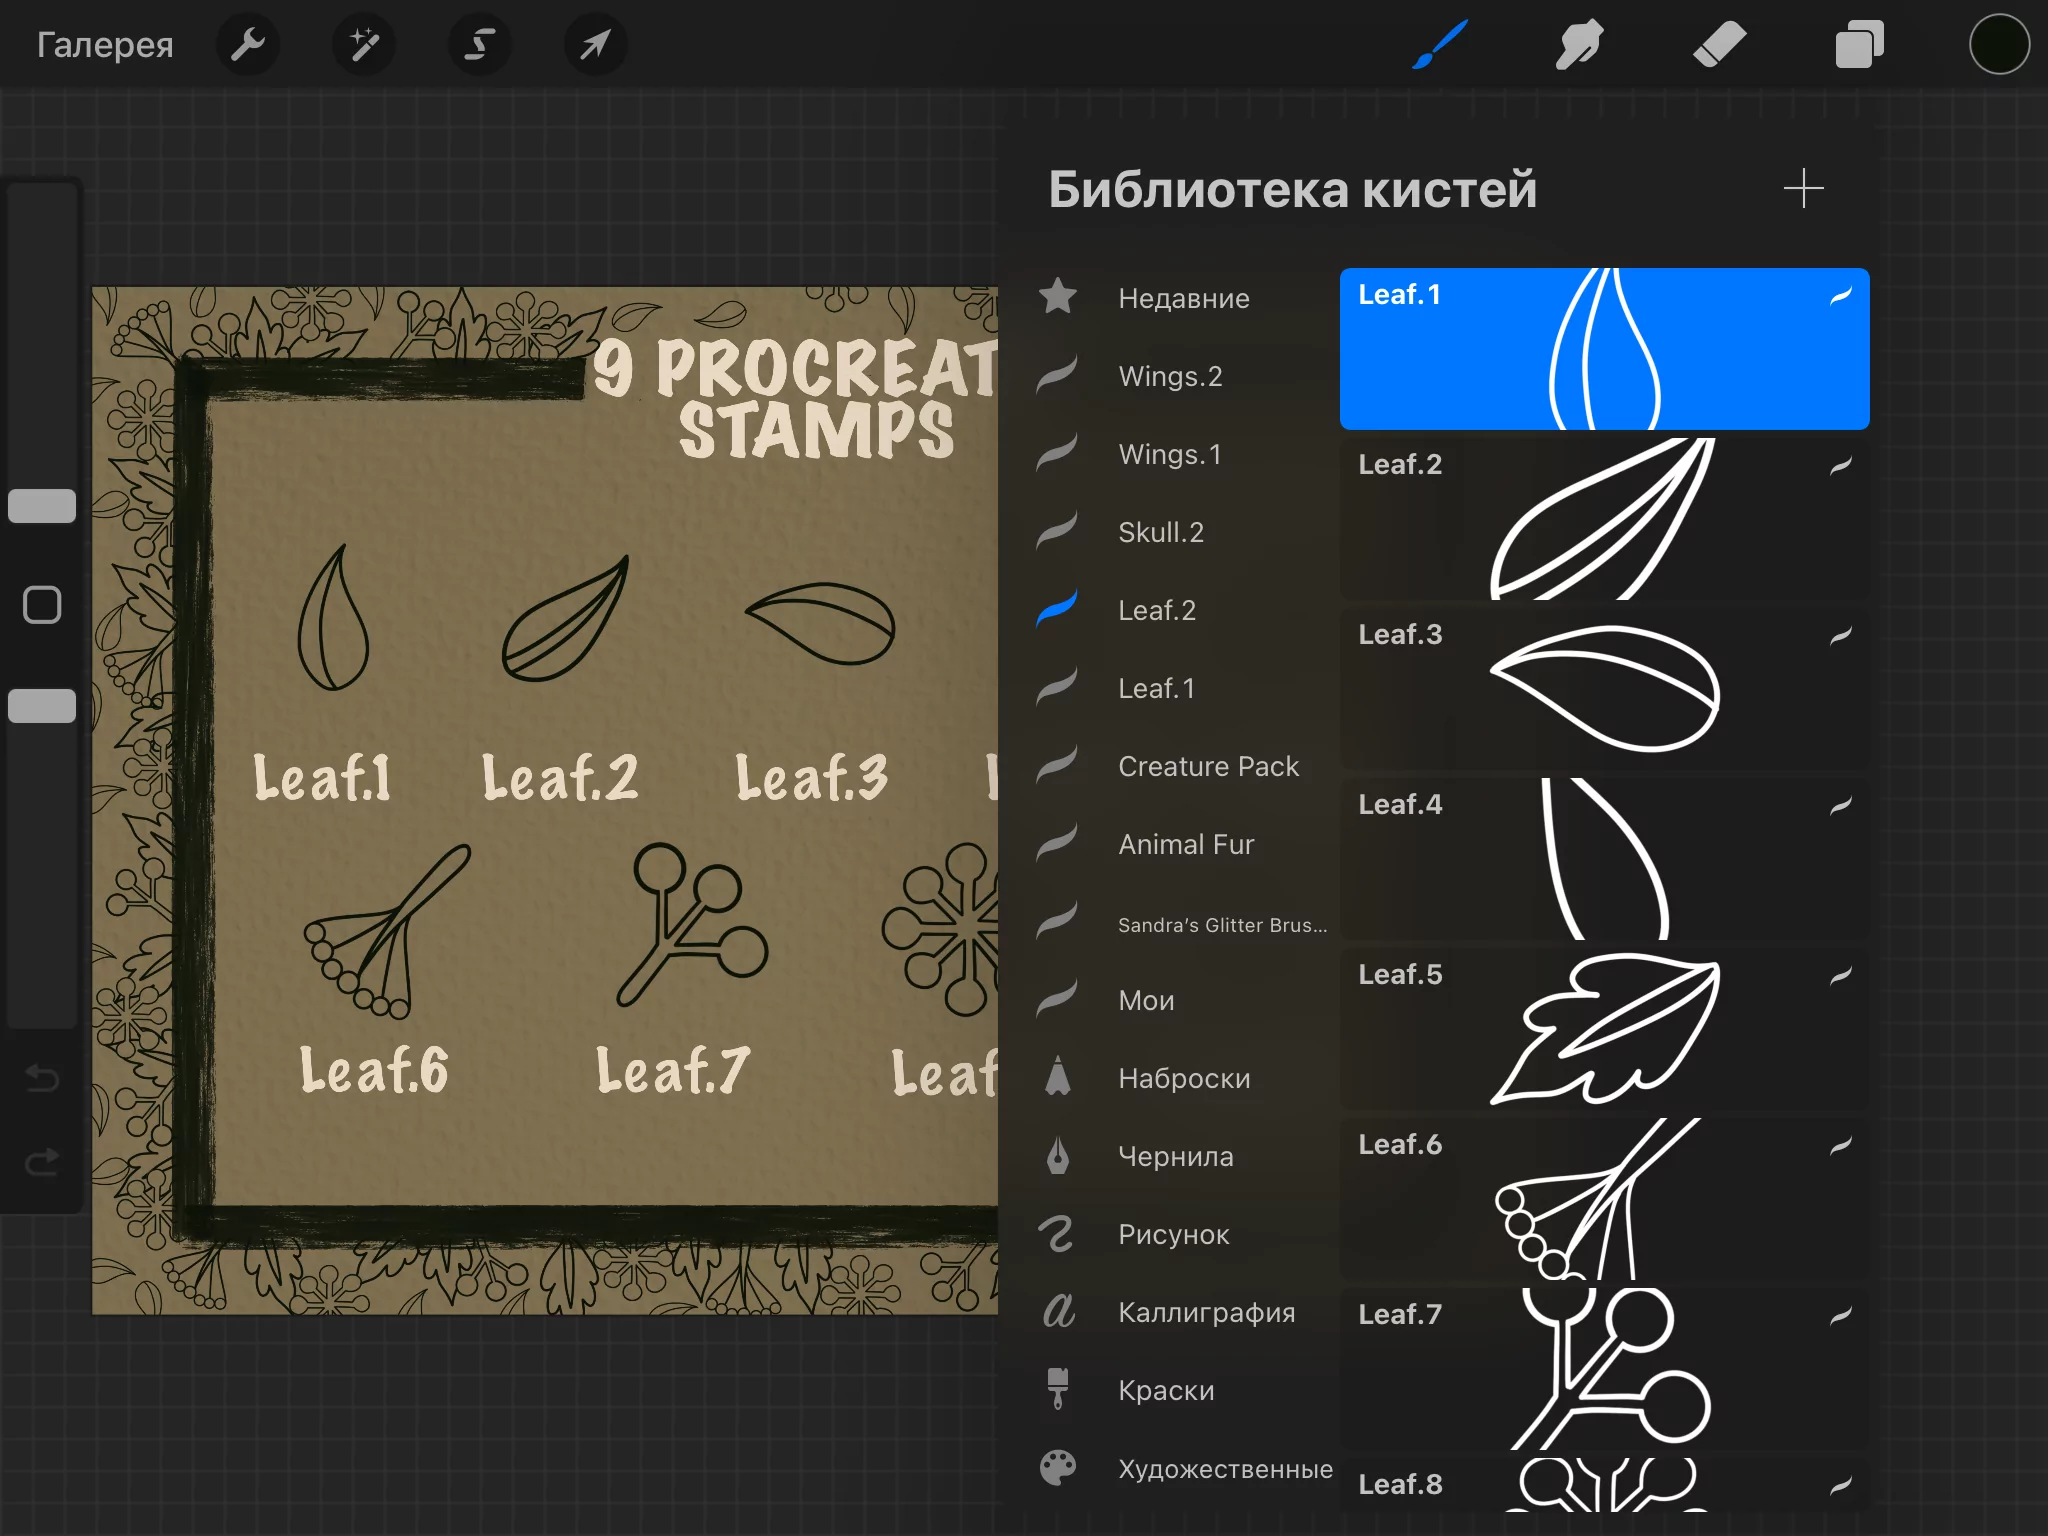Tap the Undo arrow in sidebar
The image size is (2048, 1536).
(42, 1077)
